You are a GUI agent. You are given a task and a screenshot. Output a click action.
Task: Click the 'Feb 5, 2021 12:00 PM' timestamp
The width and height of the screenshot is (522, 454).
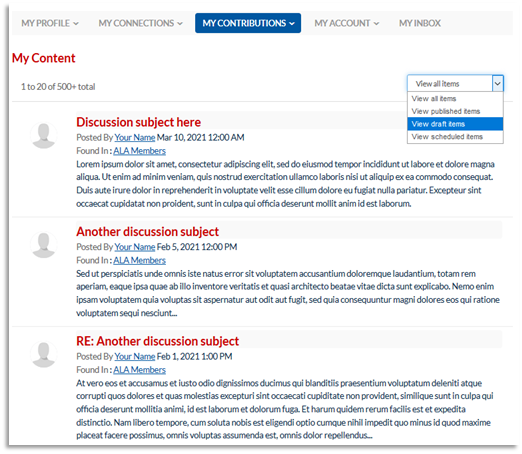click(x=197, y=247)
